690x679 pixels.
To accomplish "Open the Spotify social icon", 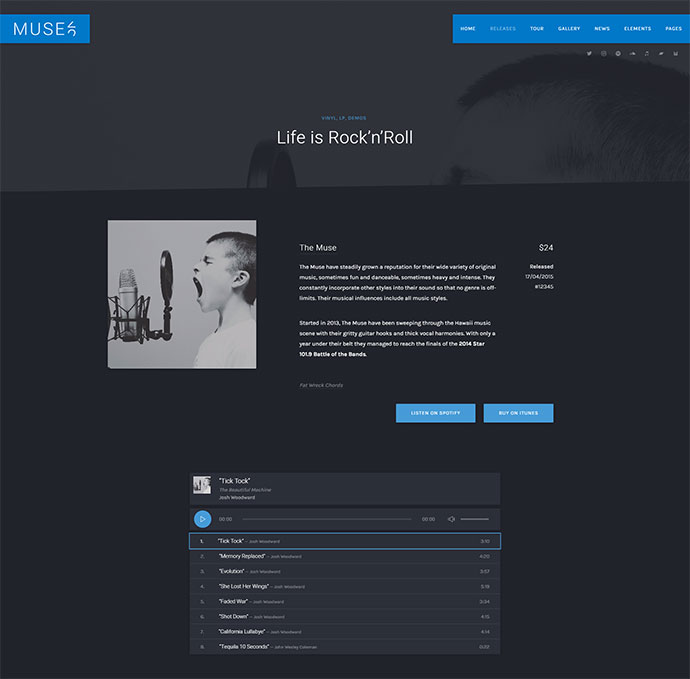I will pyautogui.click(x=618, y=53).
